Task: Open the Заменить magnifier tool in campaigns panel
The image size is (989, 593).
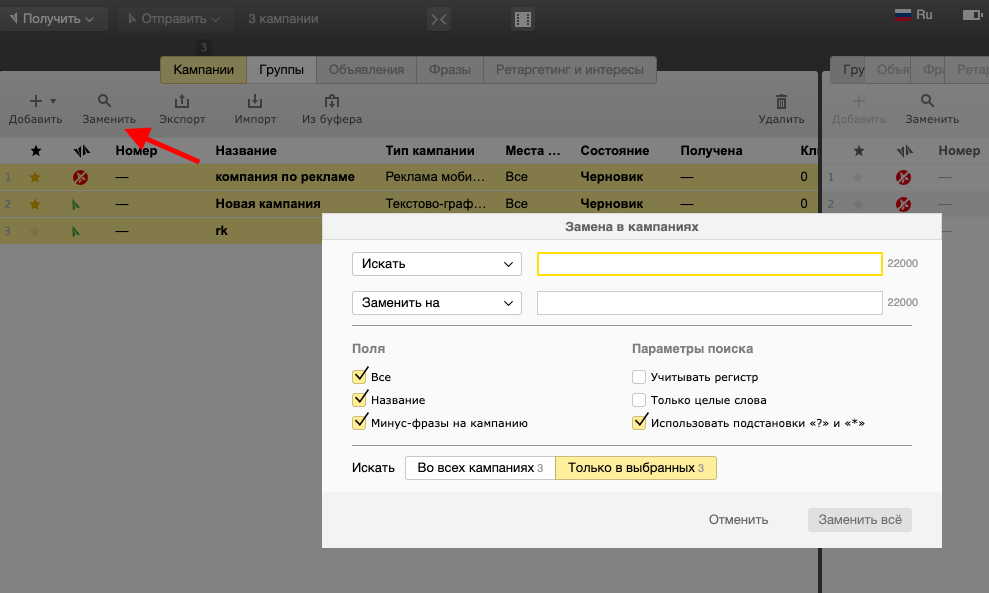Action: tap(105, 101)
